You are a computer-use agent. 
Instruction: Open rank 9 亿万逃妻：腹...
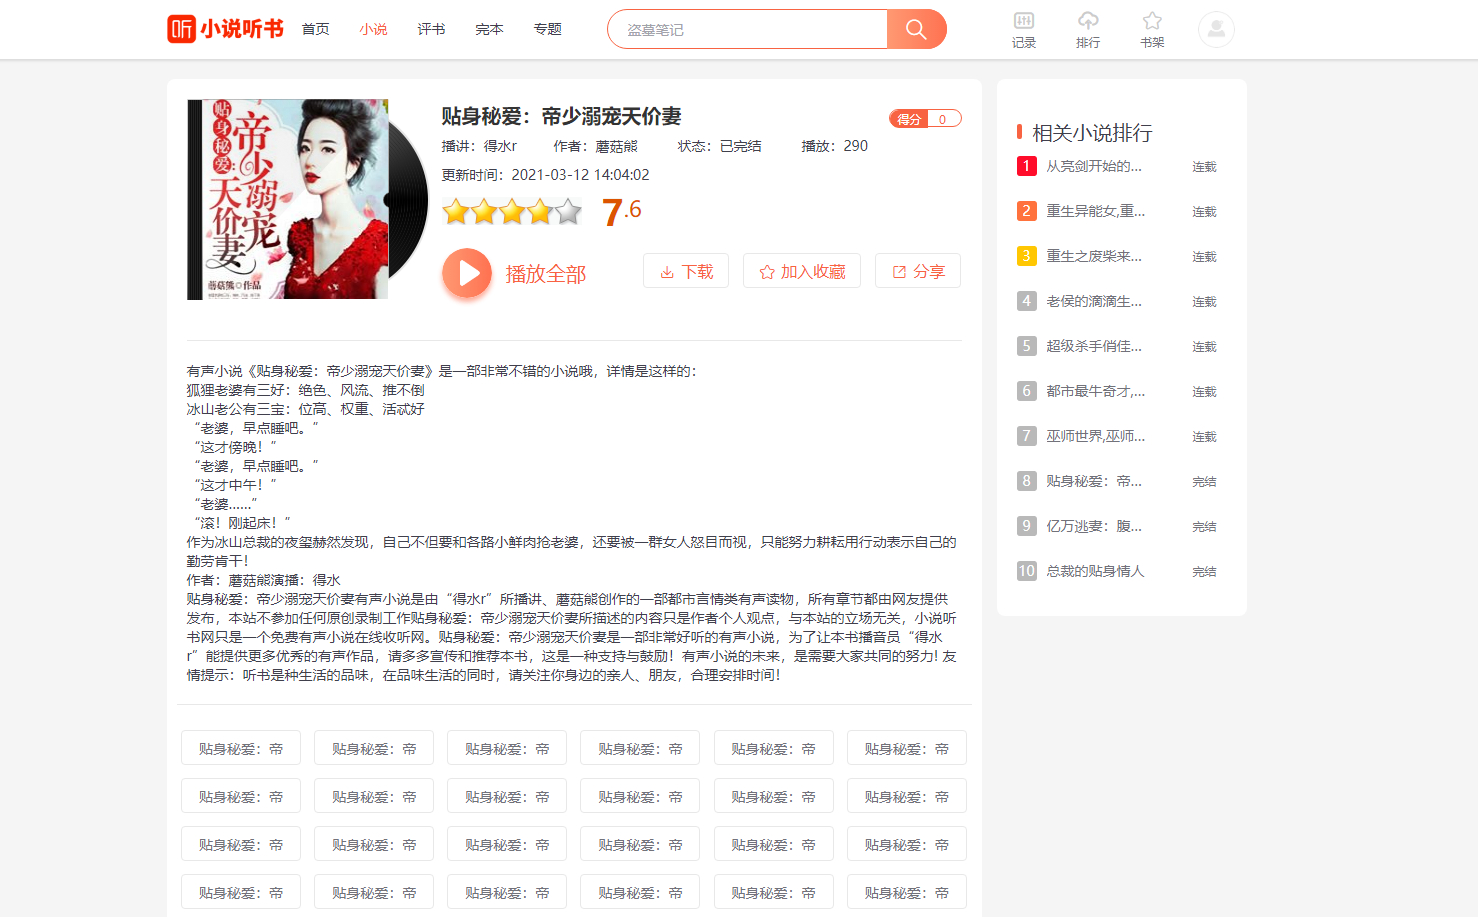(x=1094, y=526)
